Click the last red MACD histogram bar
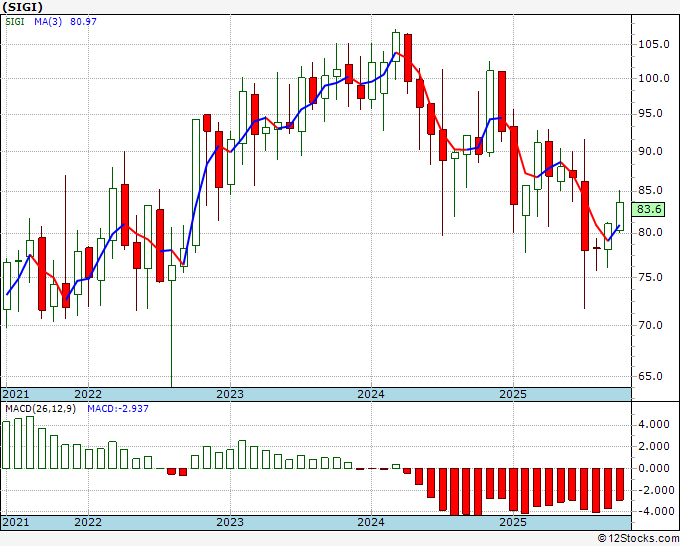Image resolution: width=680 pixels, height=546 pixels. tap(620, 484)
